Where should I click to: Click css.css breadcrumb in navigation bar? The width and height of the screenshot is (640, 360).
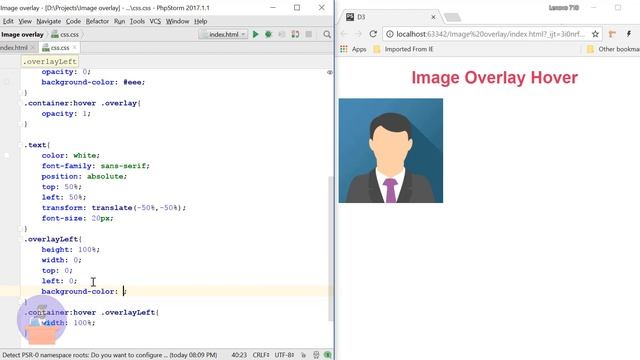click(x=65, y=35)
